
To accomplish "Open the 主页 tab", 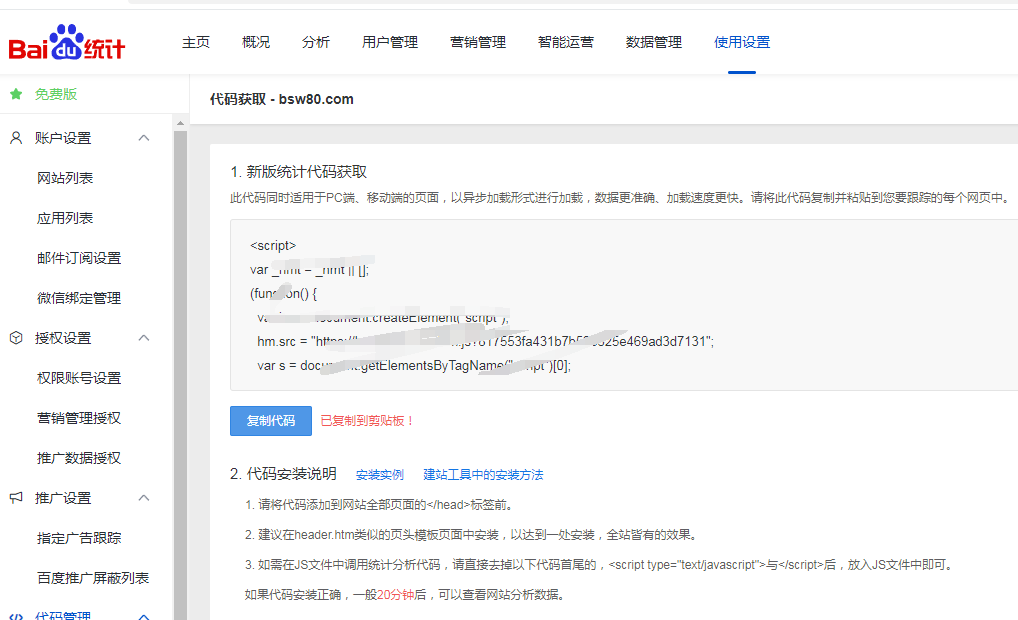I will tap(195, 42).
